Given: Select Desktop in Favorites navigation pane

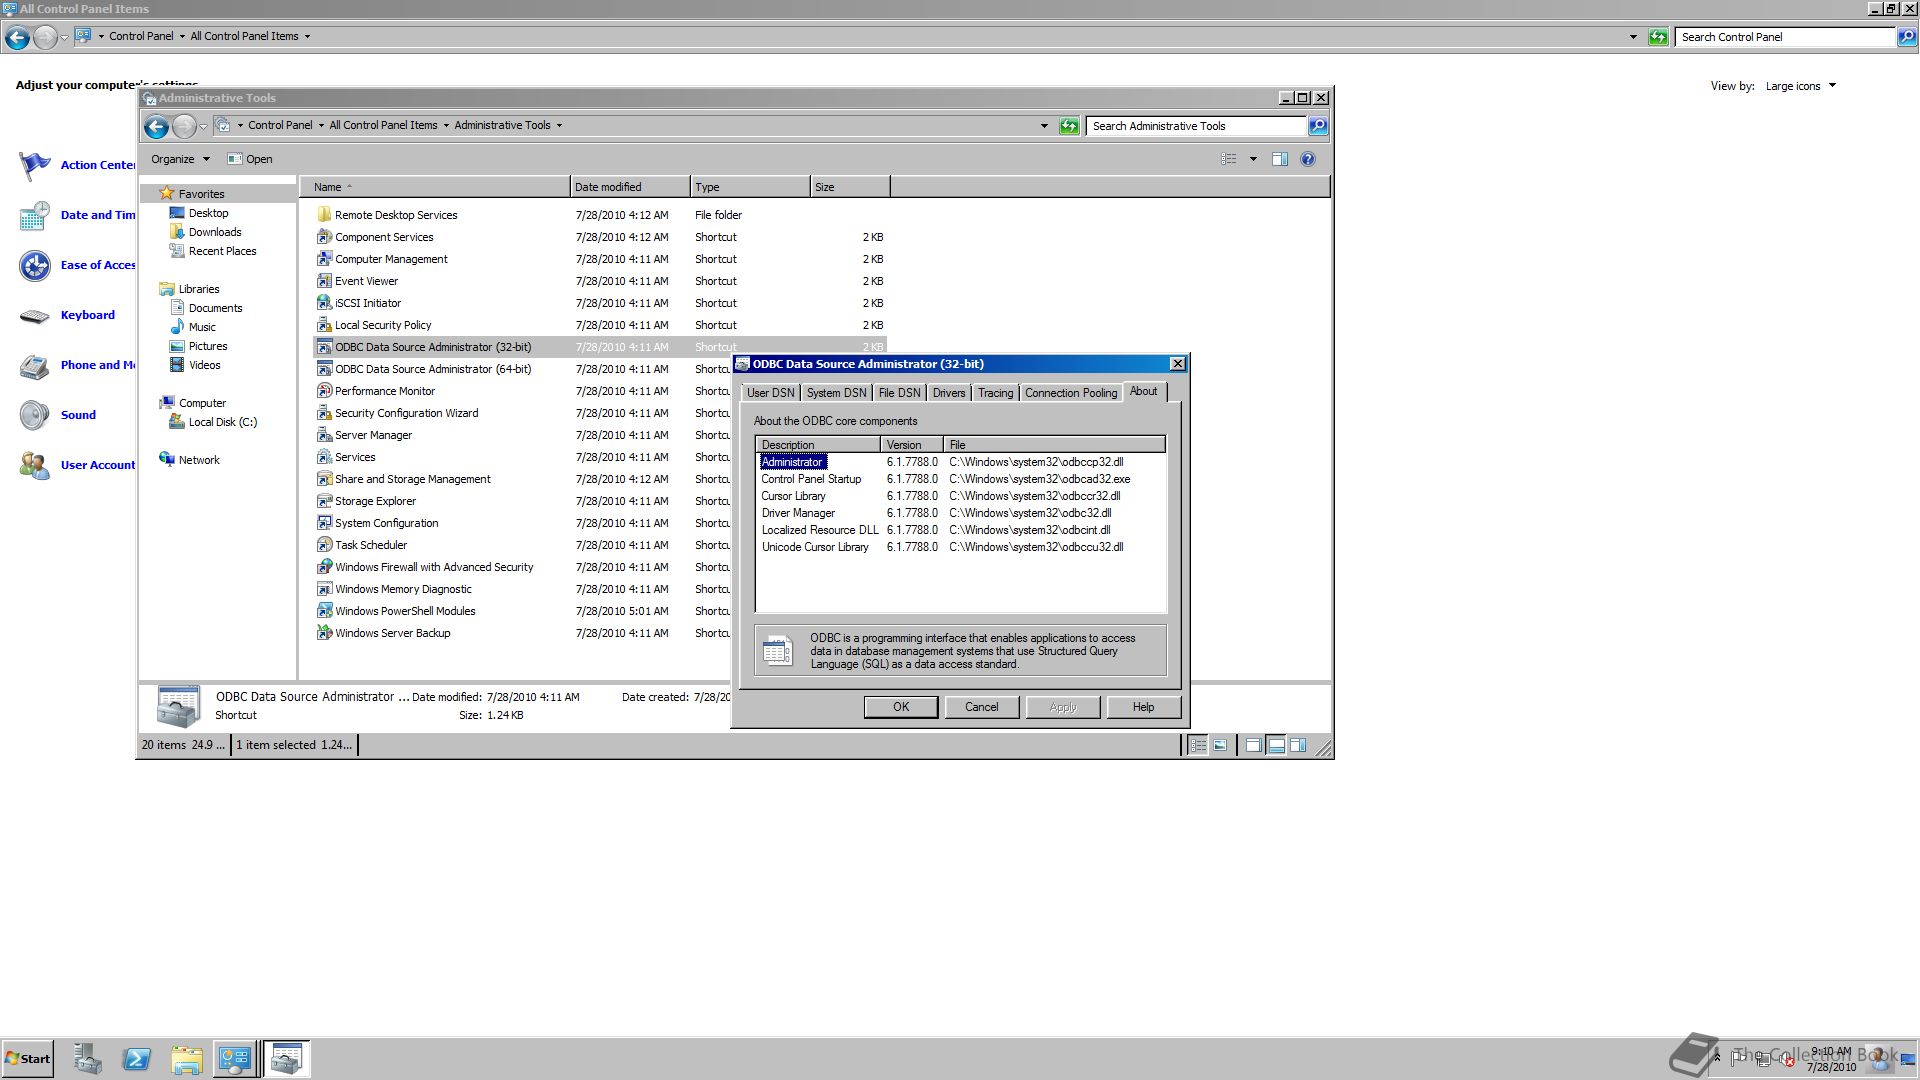Looking at the screenshot, I should click(x=199, y=213).
